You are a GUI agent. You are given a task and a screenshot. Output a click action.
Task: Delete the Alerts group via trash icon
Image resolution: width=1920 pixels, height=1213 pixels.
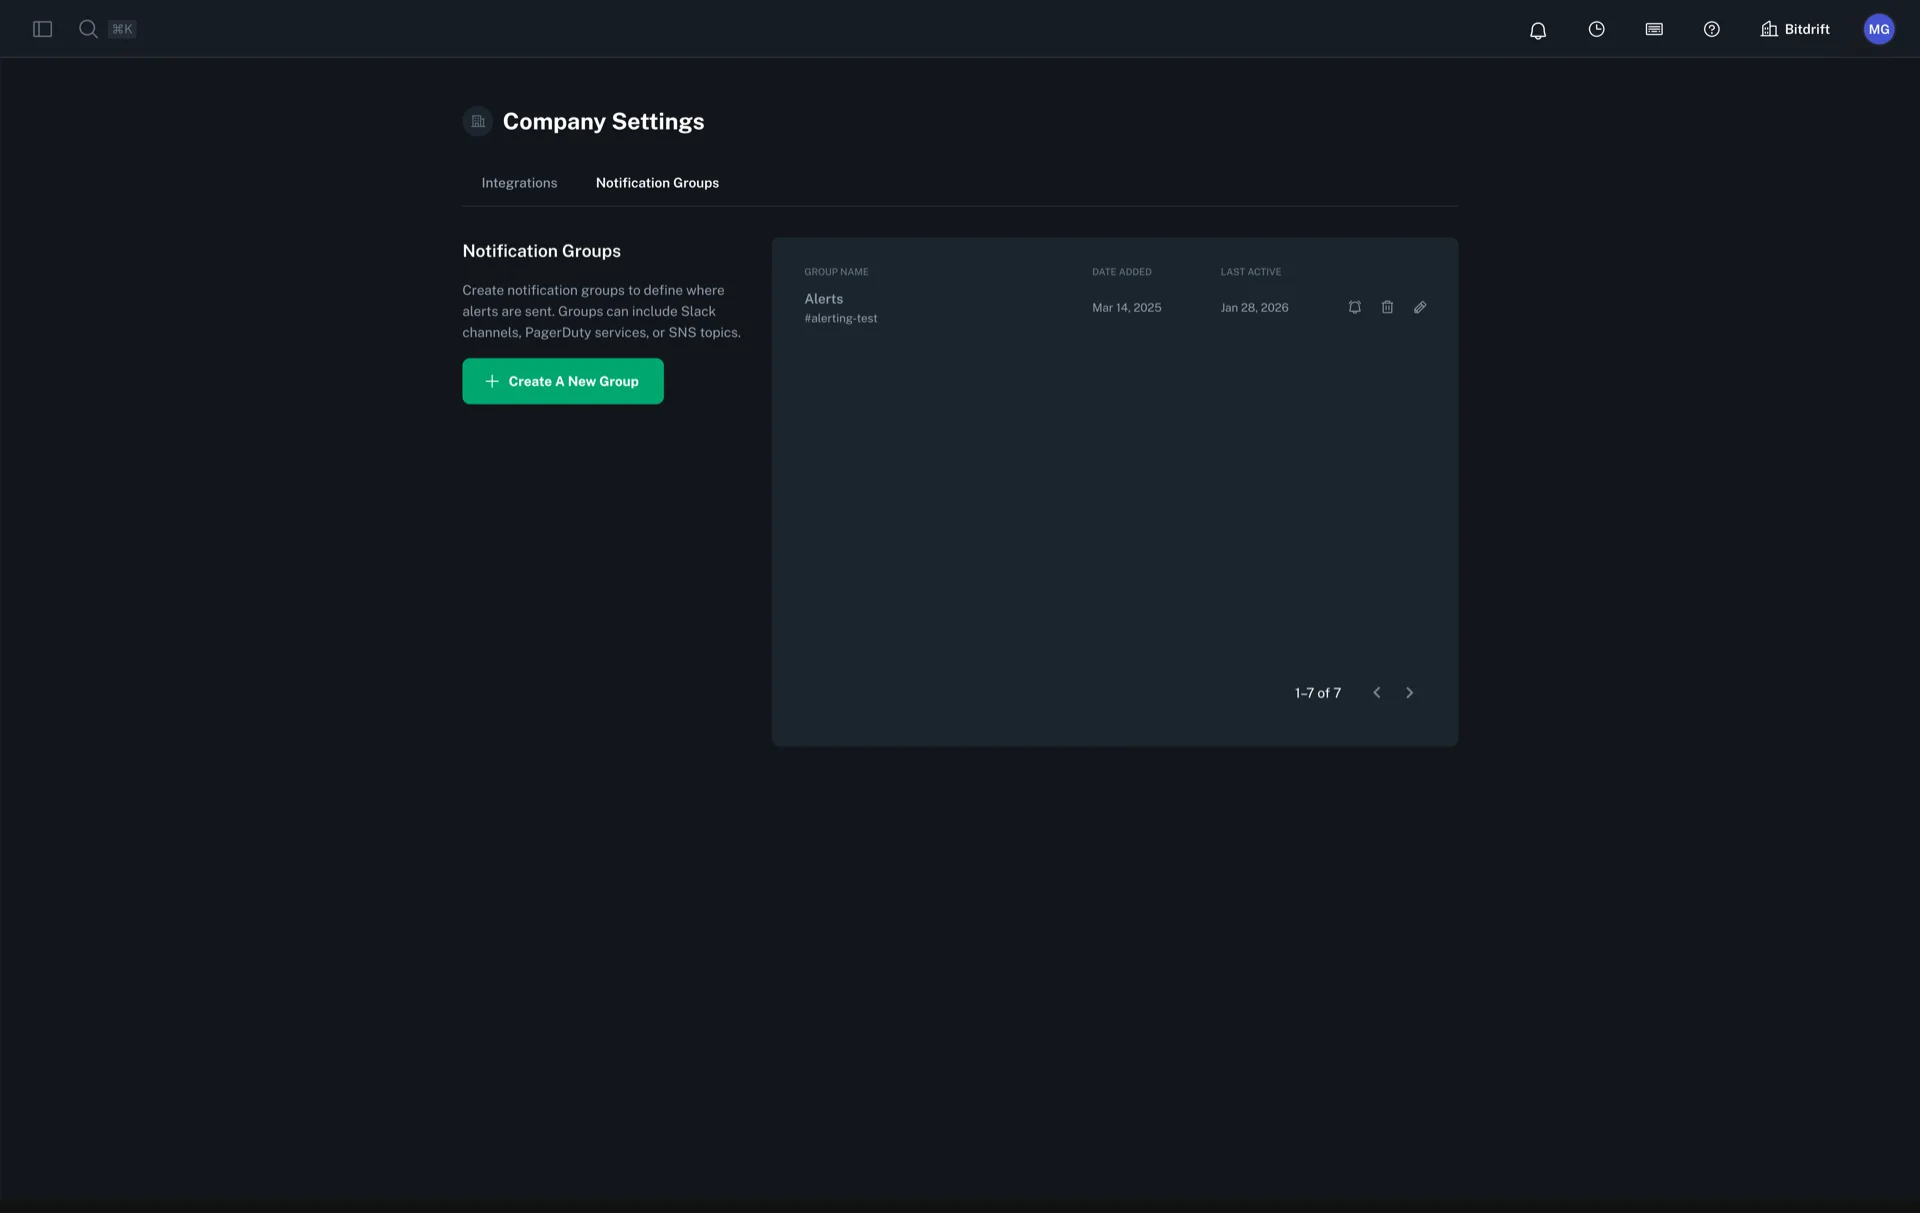coord(1387,307)
